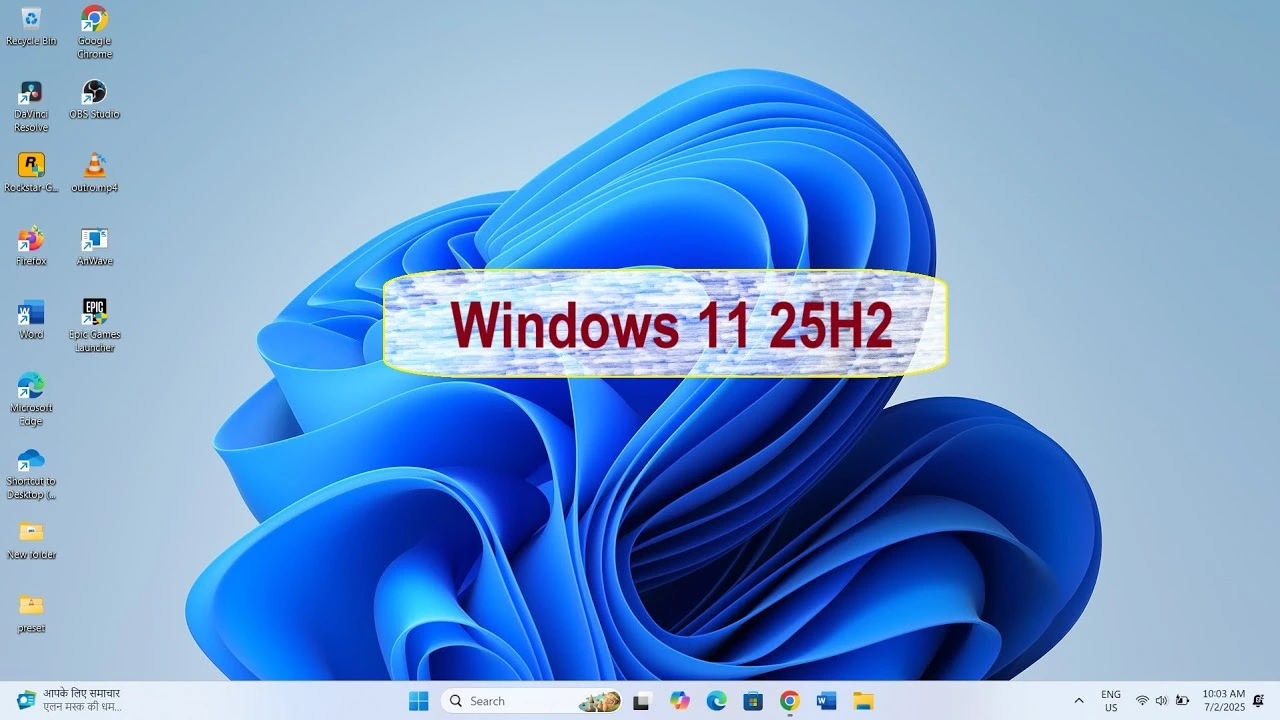Open the news widget in the taskbar
The height and width of the screenshot is (720, 1280).
(70, 700)
